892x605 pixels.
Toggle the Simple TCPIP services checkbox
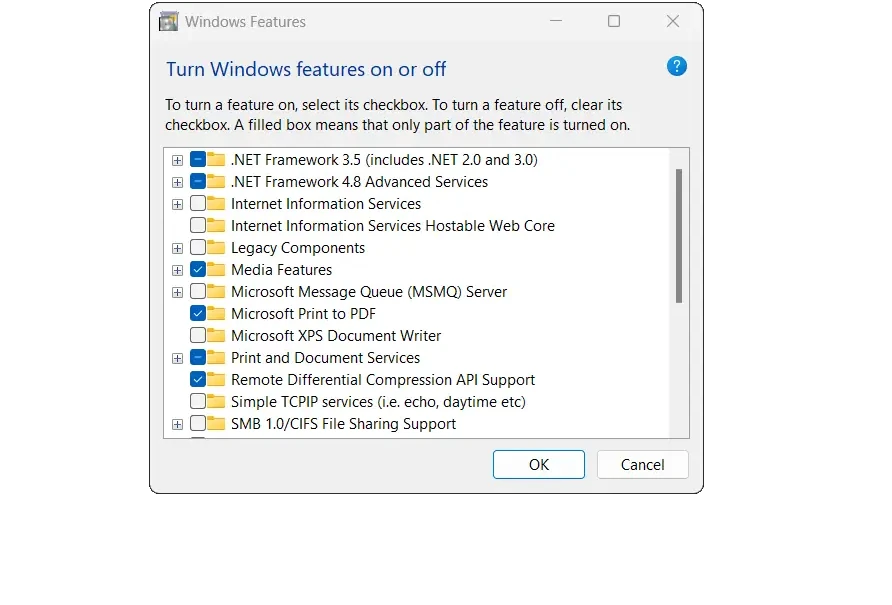[x=198, y=401]
